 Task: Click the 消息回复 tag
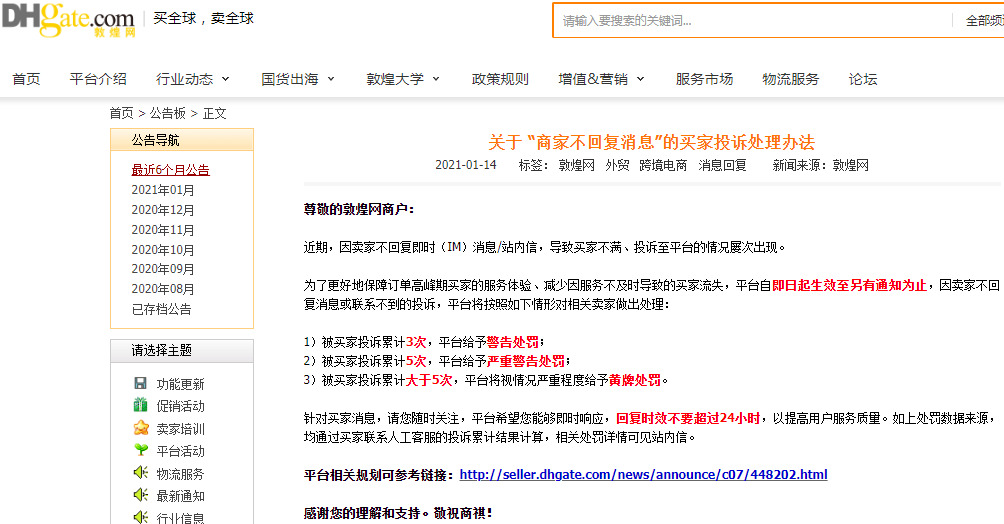tap(722, 165)
